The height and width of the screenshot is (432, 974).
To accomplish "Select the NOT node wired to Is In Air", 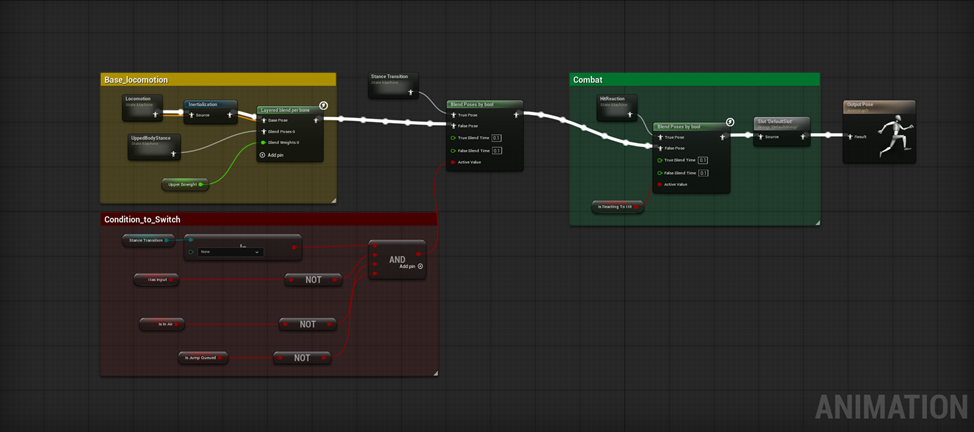I will 308,324.
